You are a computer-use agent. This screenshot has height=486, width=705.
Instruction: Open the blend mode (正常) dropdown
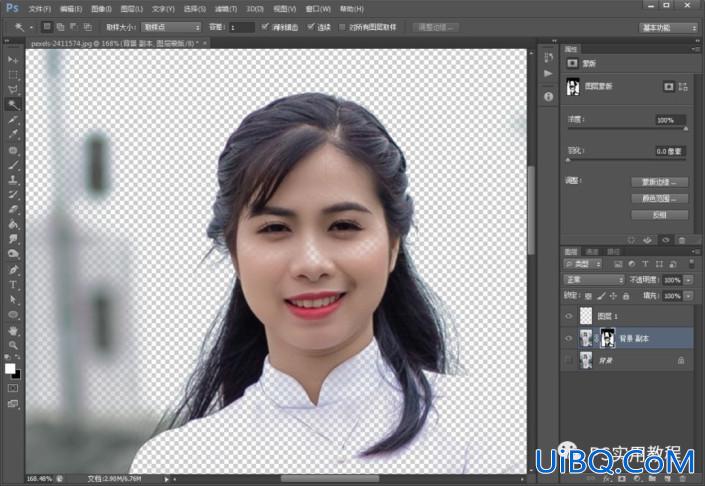594,280
